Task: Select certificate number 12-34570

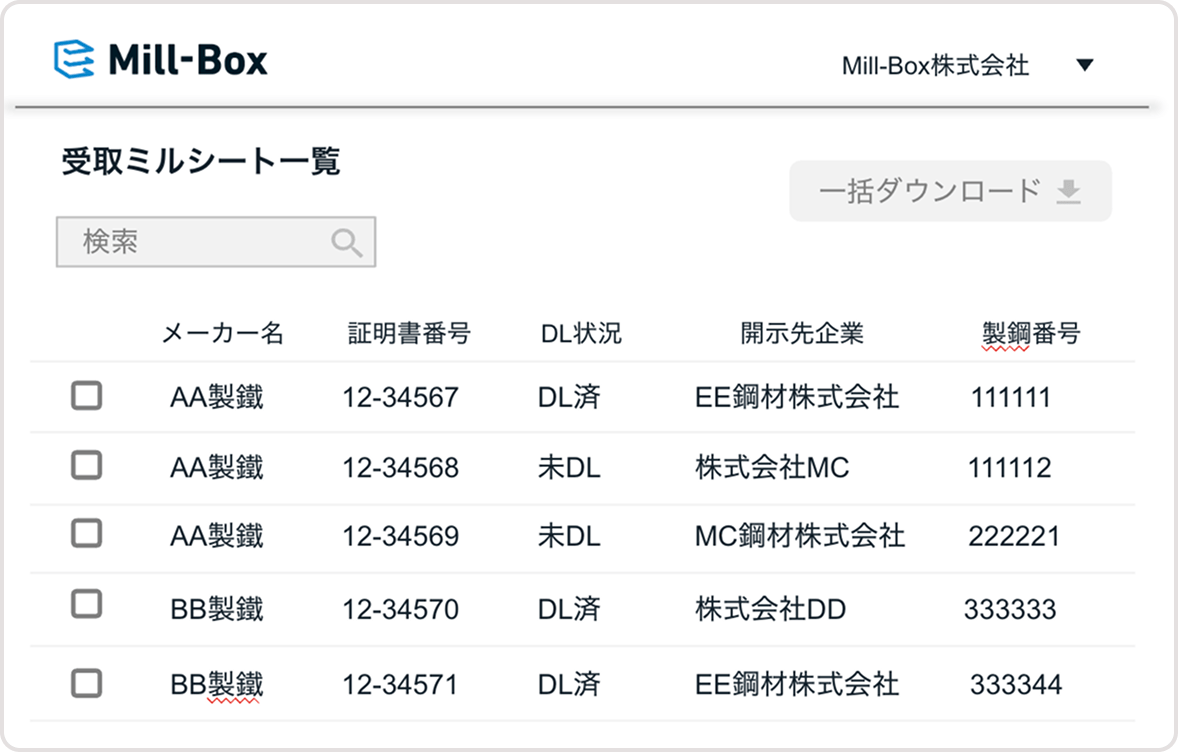Action: (400, 609)
